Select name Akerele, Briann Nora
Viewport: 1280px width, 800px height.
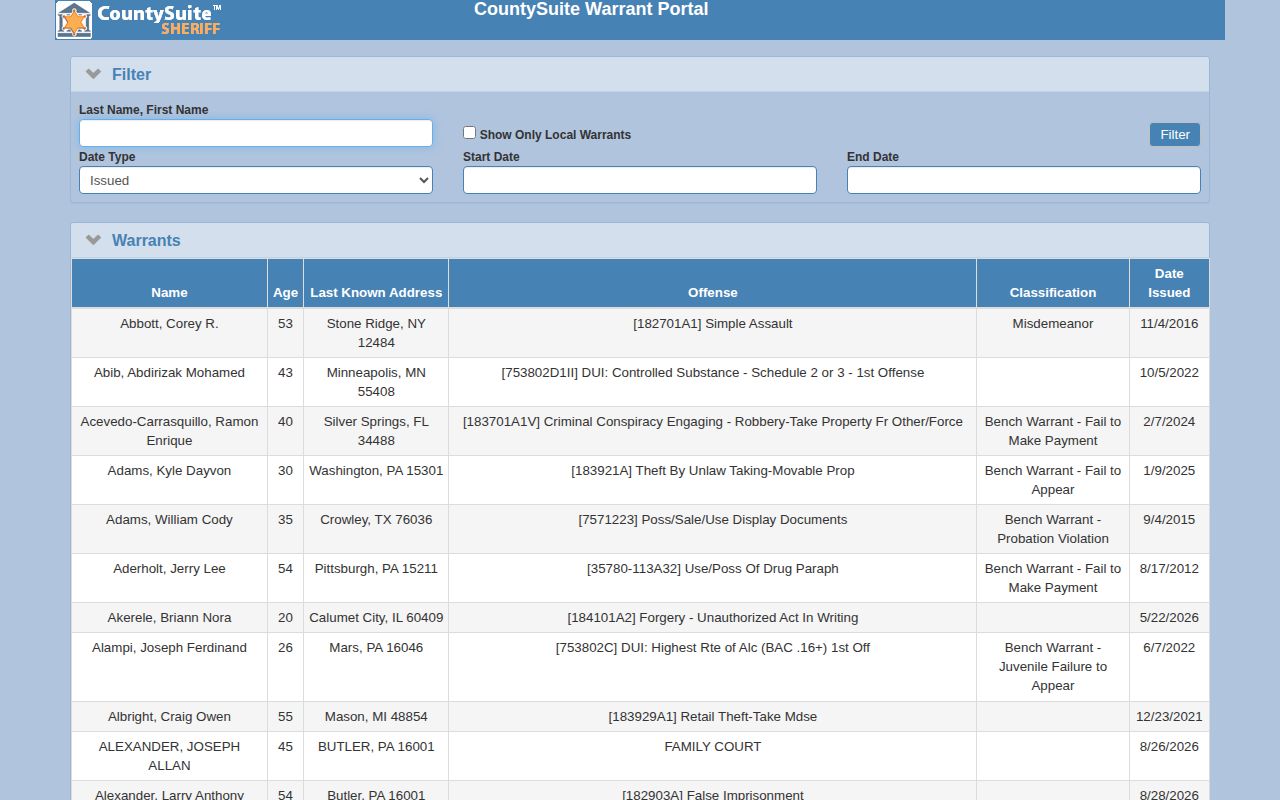point(169,618)
